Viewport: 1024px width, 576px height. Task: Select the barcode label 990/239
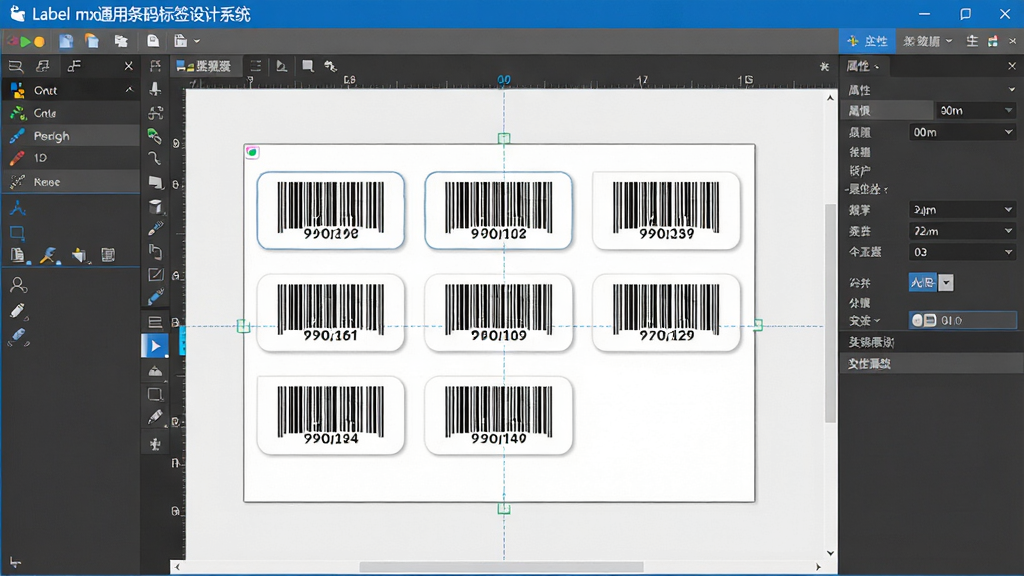666,210
